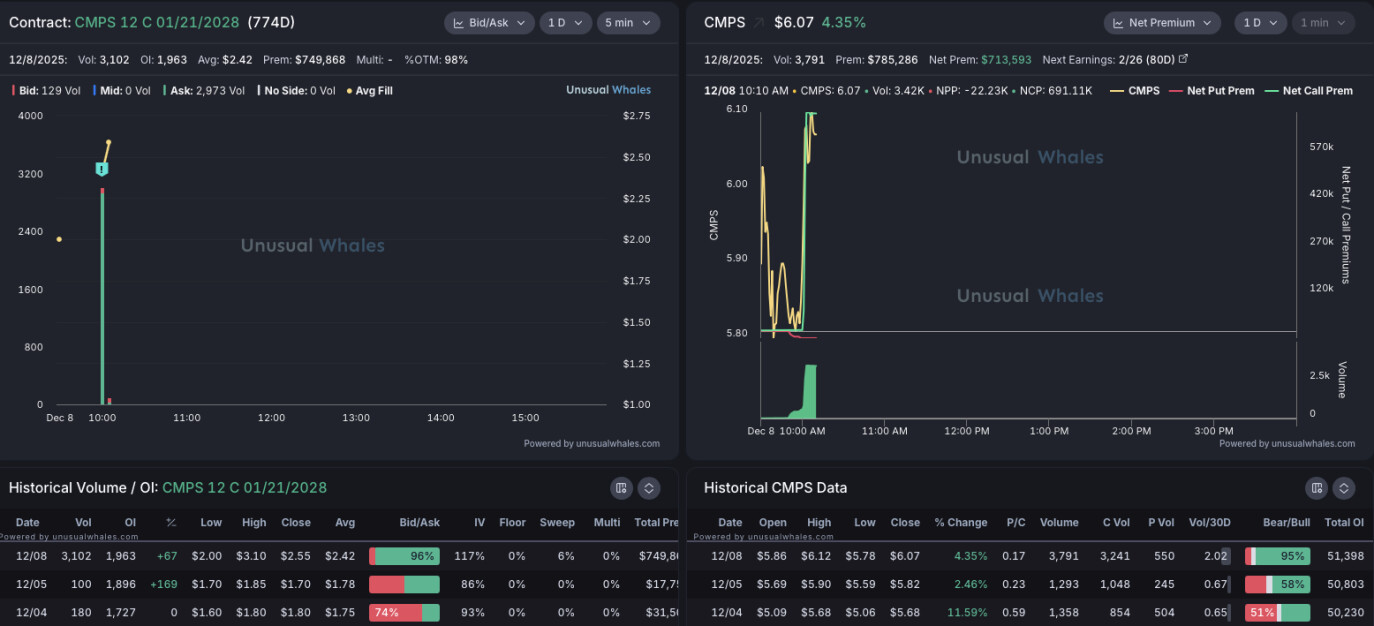Sort contract table by Vol column header
The image size is (1374, 626).
pos(83,522)
